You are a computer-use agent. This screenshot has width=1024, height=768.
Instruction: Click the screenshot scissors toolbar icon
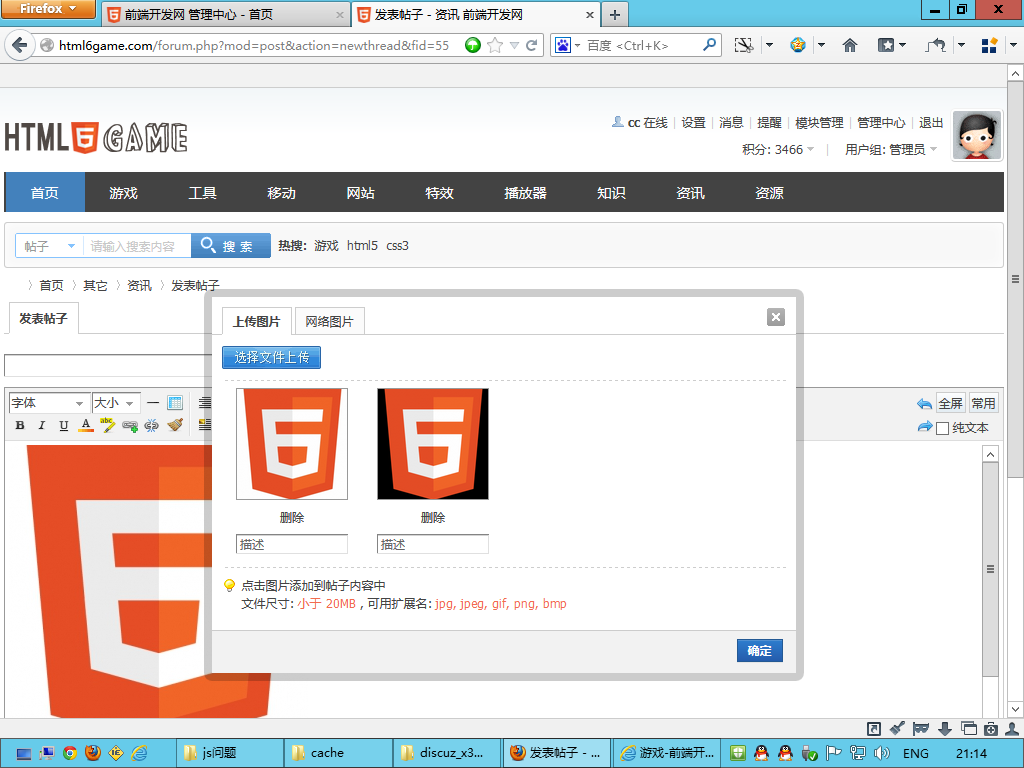point(743,45)
